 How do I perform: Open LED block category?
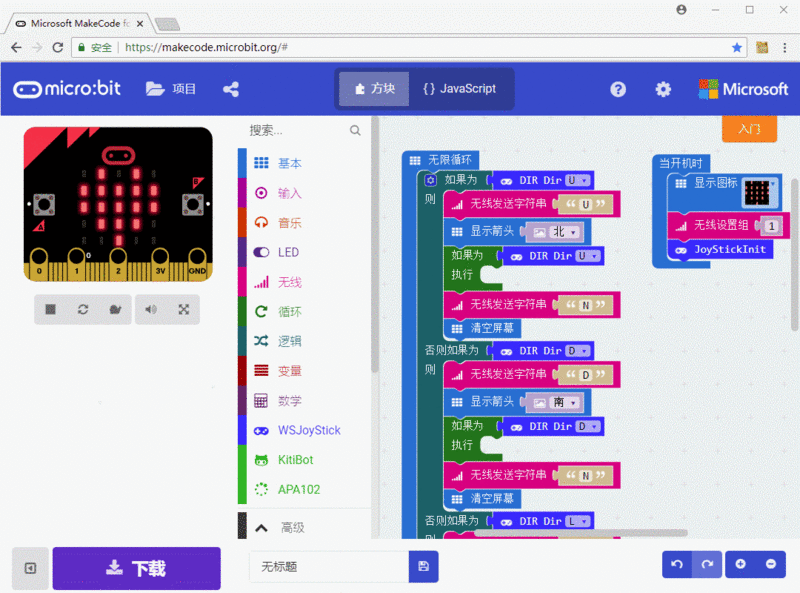point(305,252)
